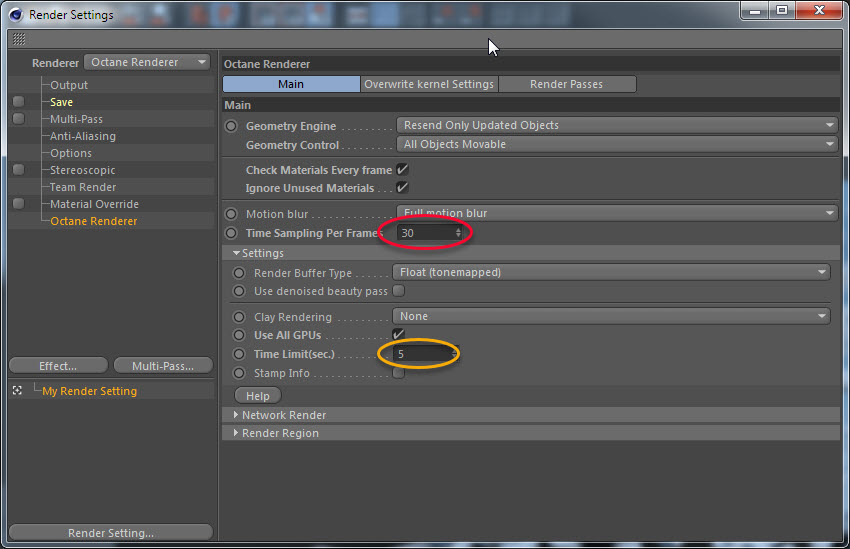Click the Time Limit animation dot
850x549 pixels.
pyautogui.click(x=239, y=354)
